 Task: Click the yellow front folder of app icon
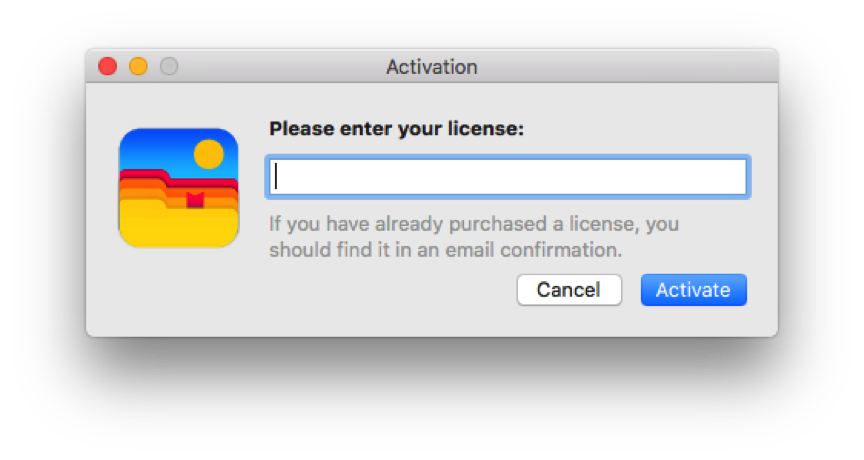click(x=178, y=226)
